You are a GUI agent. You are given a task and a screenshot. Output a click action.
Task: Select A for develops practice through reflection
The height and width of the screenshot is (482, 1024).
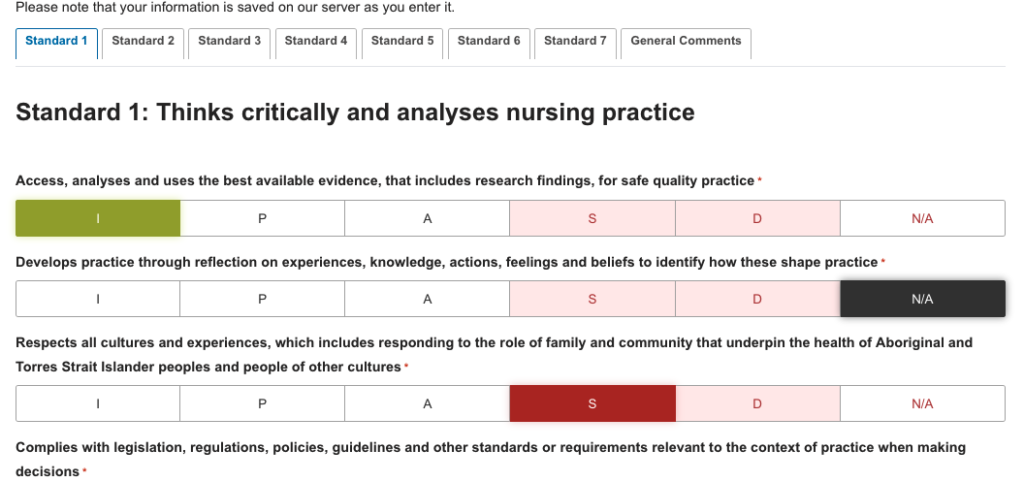(427, 299)
